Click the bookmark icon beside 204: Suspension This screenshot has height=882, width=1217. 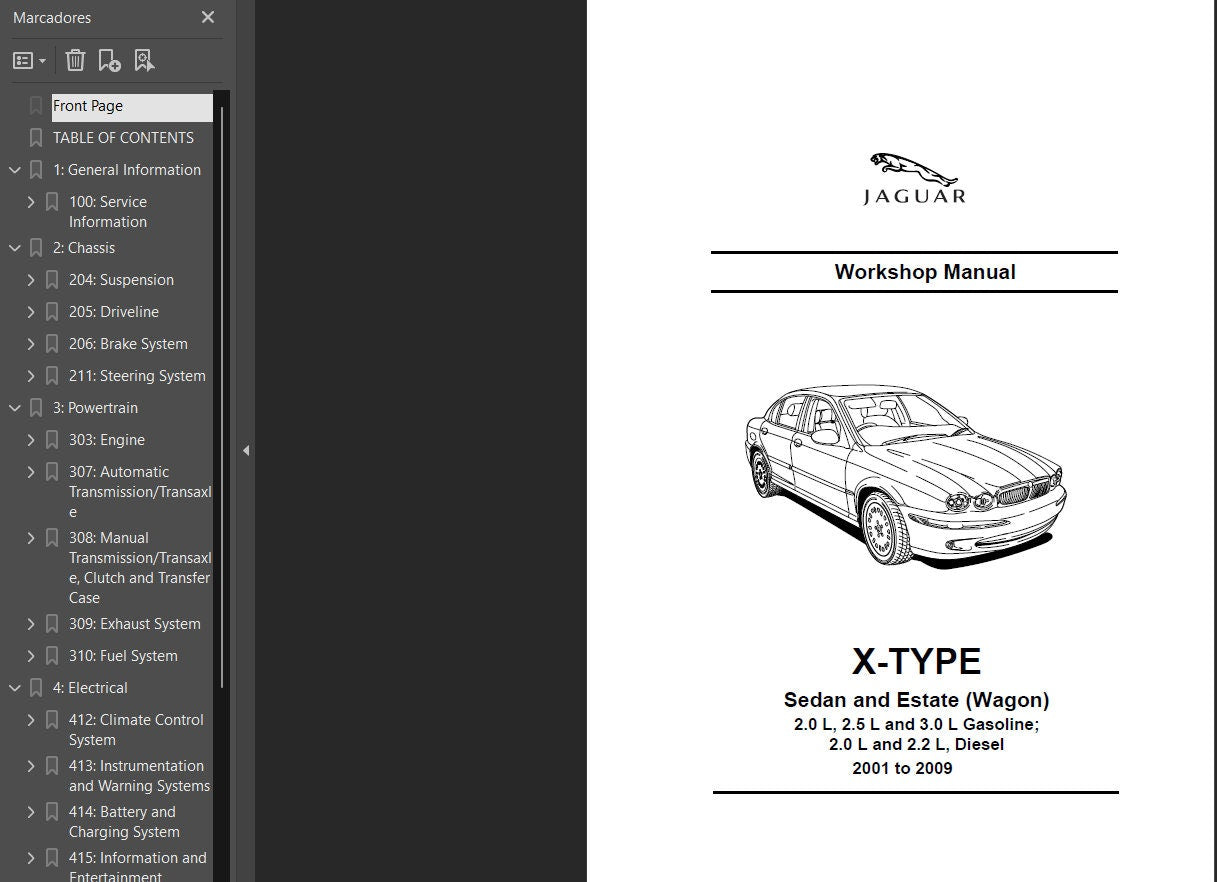tap(52, 280)
